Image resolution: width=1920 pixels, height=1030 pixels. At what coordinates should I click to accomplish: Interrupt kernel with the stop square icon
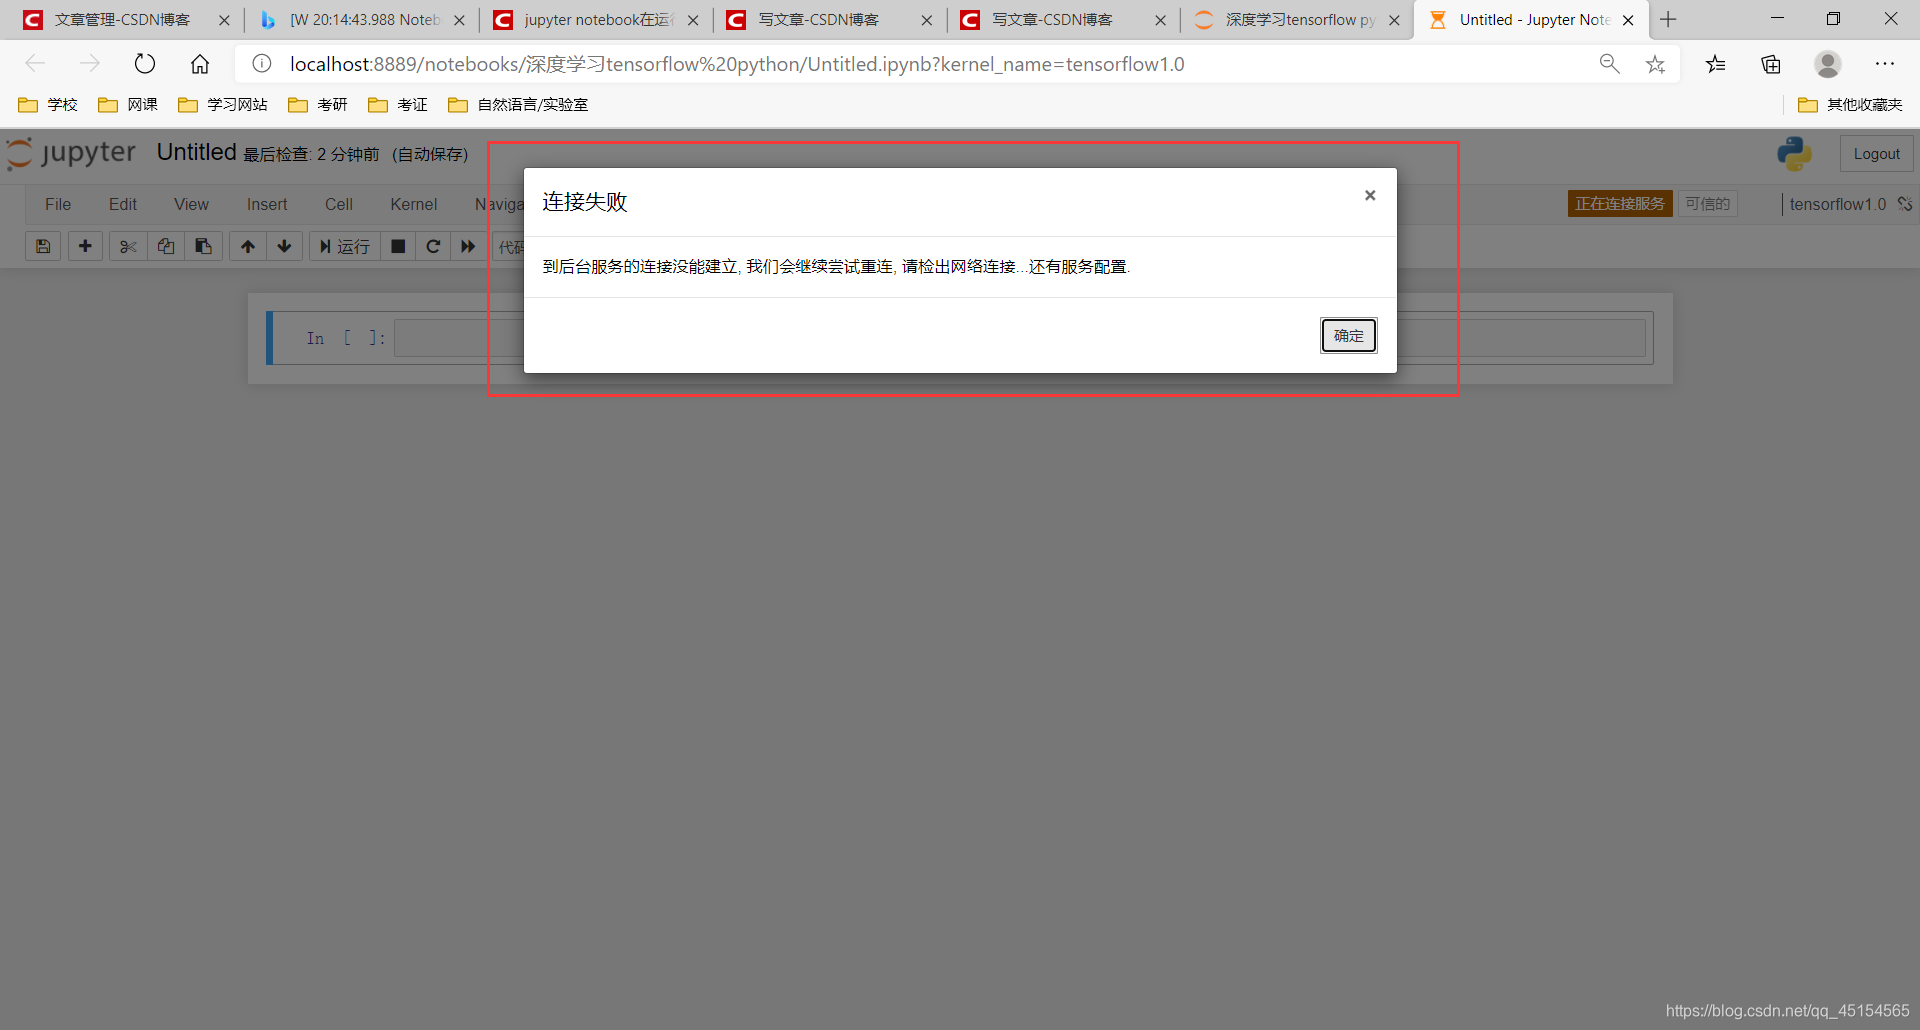tap(398, 246)
